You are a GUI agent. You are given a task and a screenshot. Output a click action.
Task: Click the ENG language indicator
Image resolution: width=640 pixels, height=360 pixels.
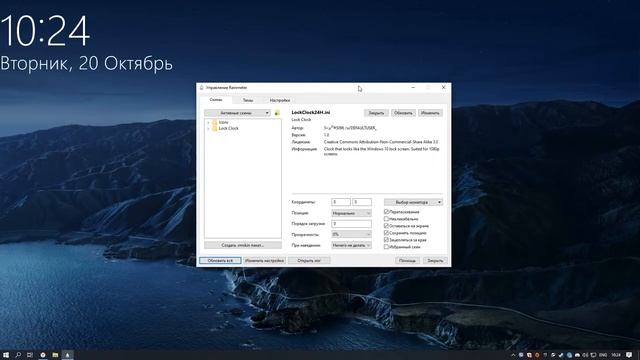pos(603,355)
